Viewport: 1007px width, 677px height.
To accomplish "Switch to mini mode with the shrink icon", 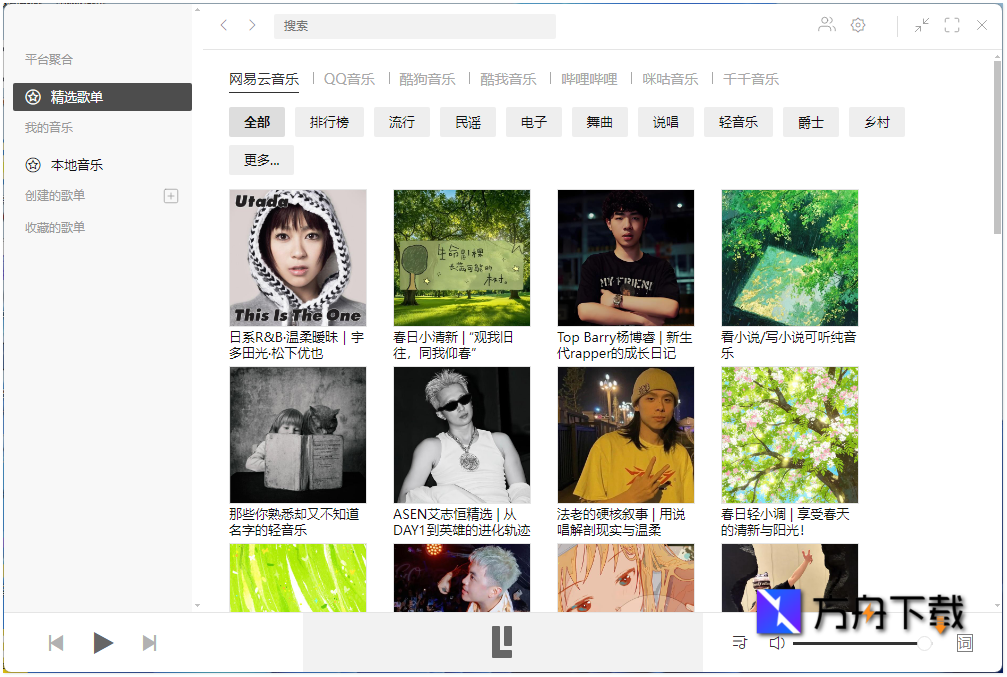I will (922, 25).
